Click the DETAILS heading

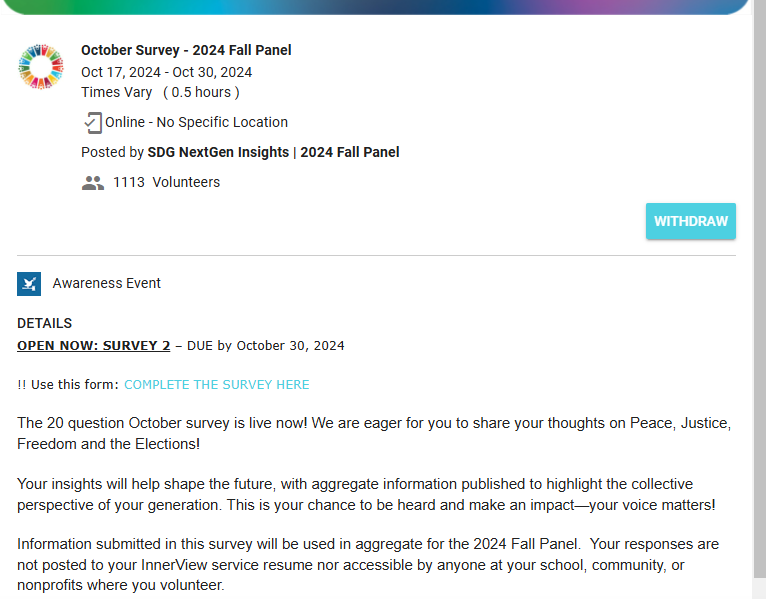point(45,323)
